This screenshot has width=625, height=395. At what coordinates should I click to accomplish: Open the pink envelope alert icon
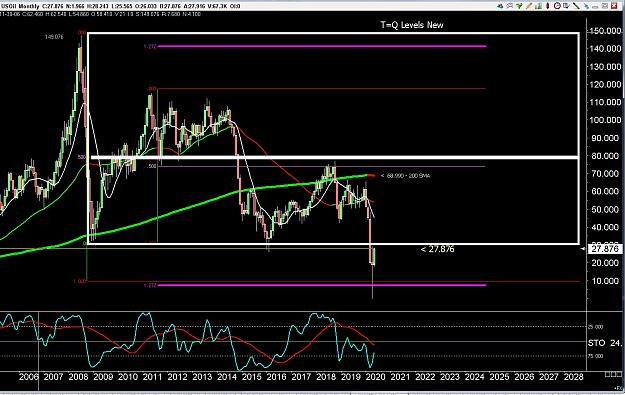click(509, 6)
